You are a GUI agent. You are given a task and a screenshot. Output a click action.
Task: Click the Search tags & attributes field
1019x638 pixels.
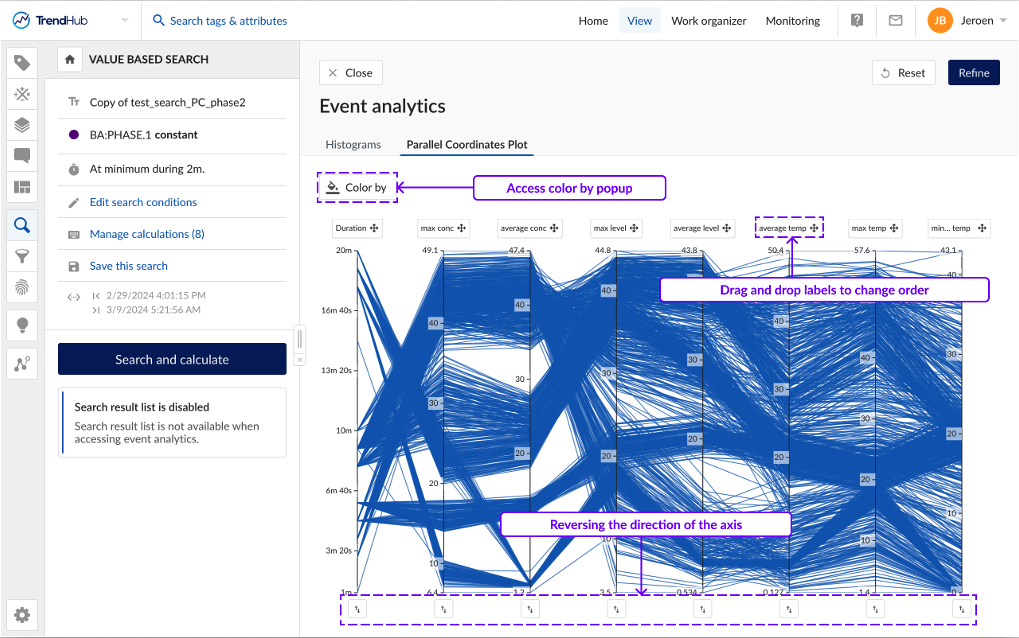click(x=228, y=21)
